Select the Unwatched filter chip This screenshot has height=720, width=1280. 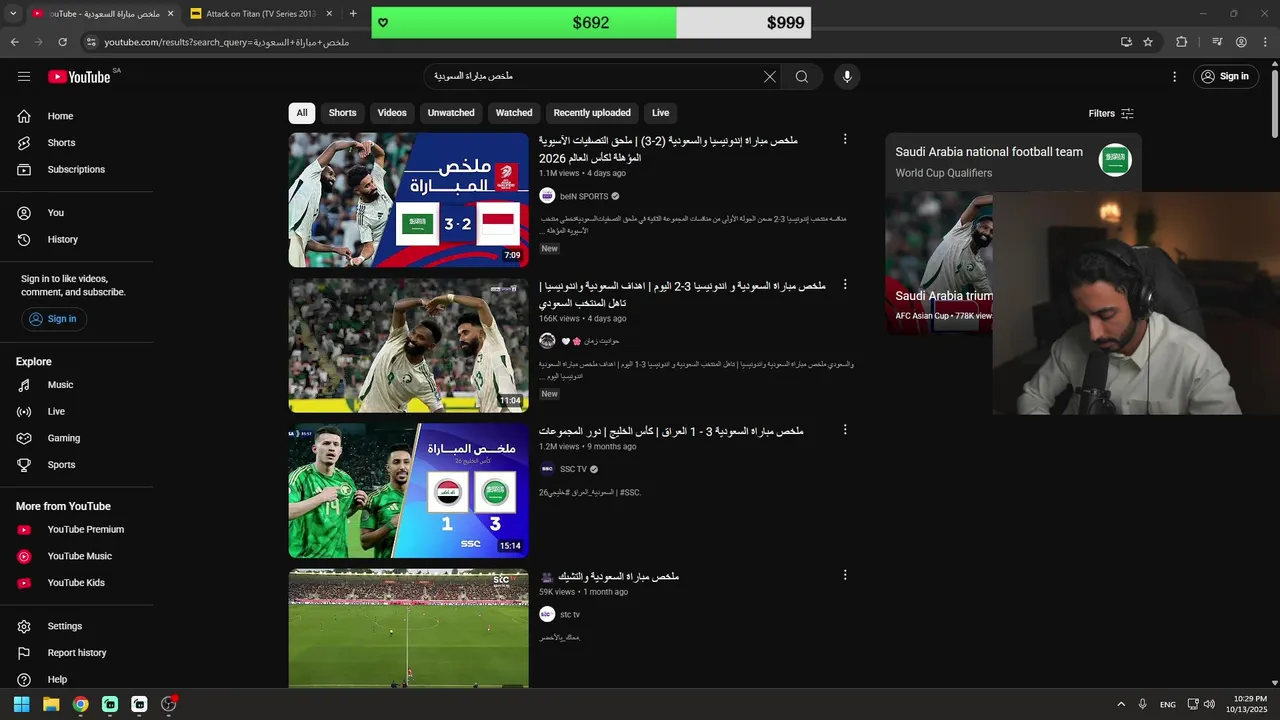pos(451,113)
